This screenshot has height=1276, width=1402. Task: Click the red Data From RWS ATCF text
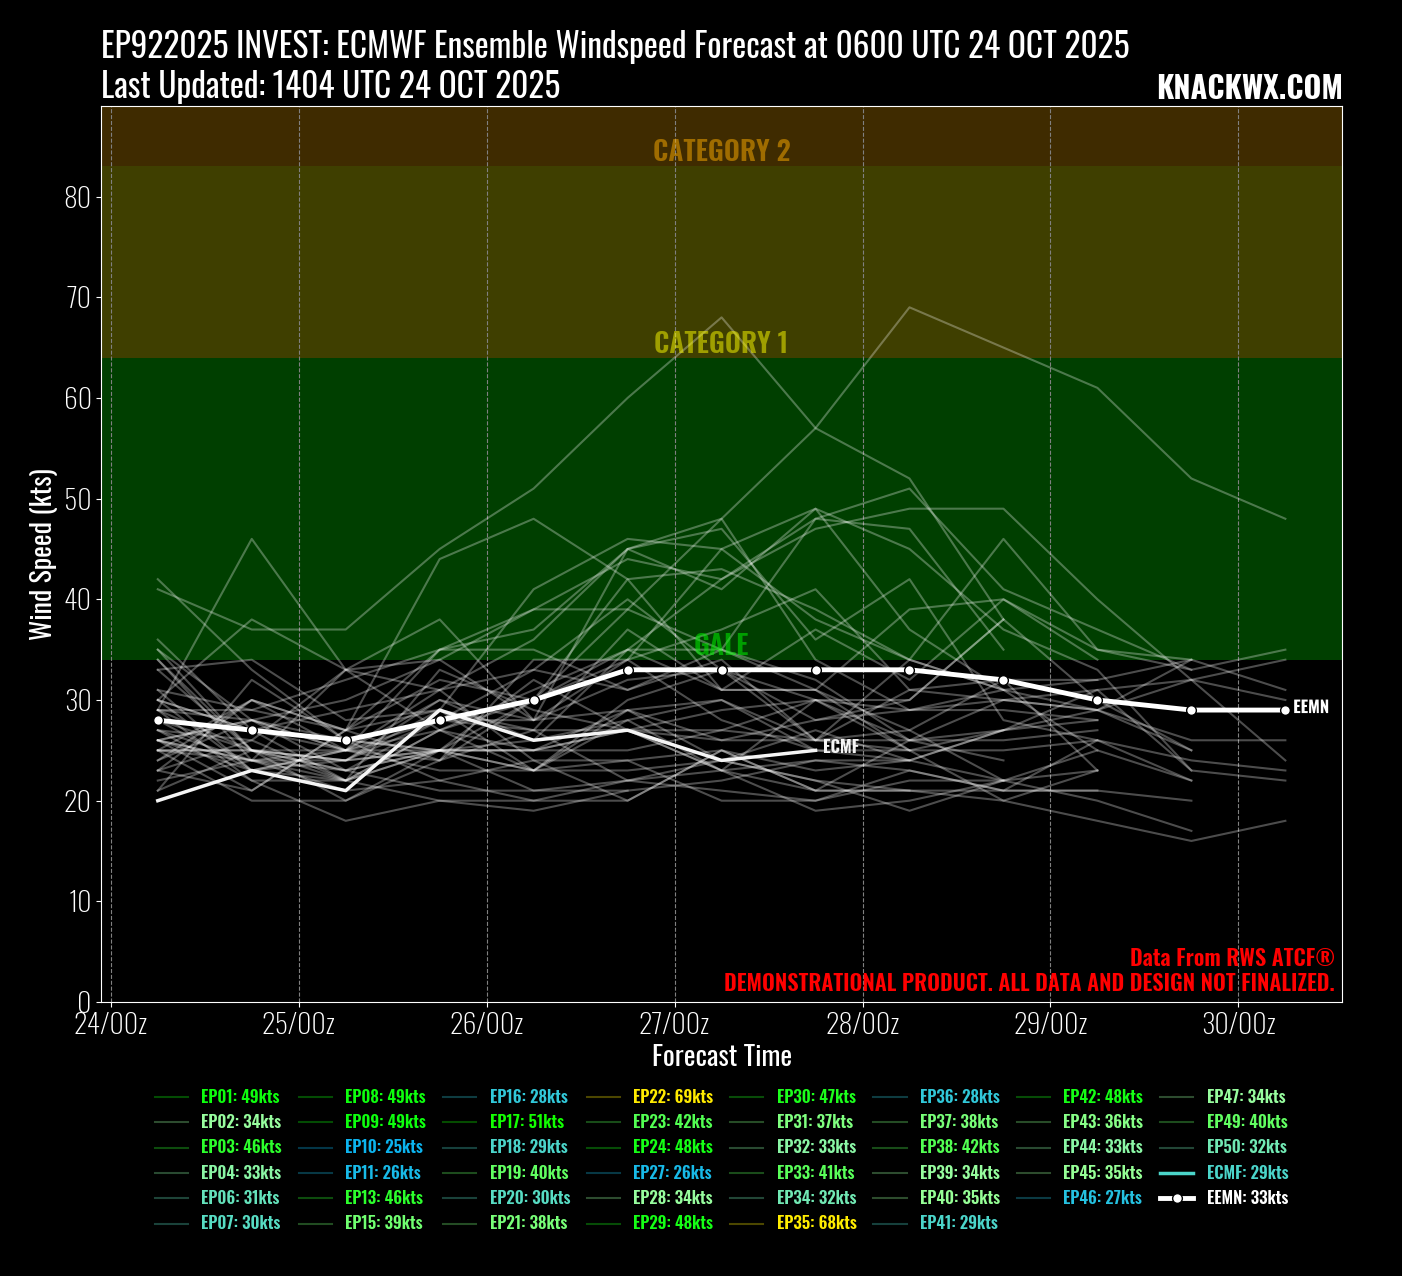(x=1231, y=957)
